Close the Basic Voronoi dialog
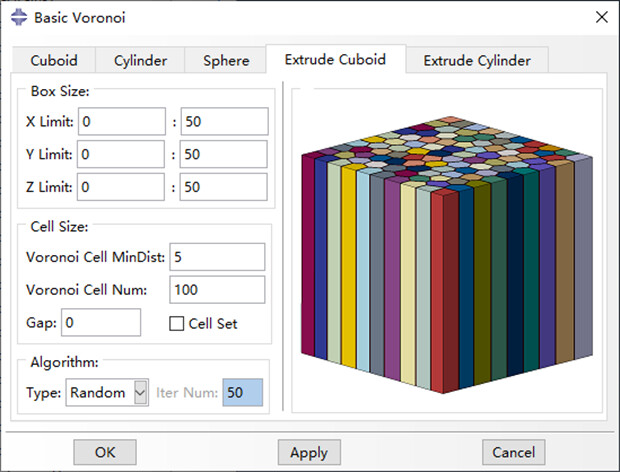The height and width of the screenshot is (472, 620). pyautogui.click(x=601, y=17)
